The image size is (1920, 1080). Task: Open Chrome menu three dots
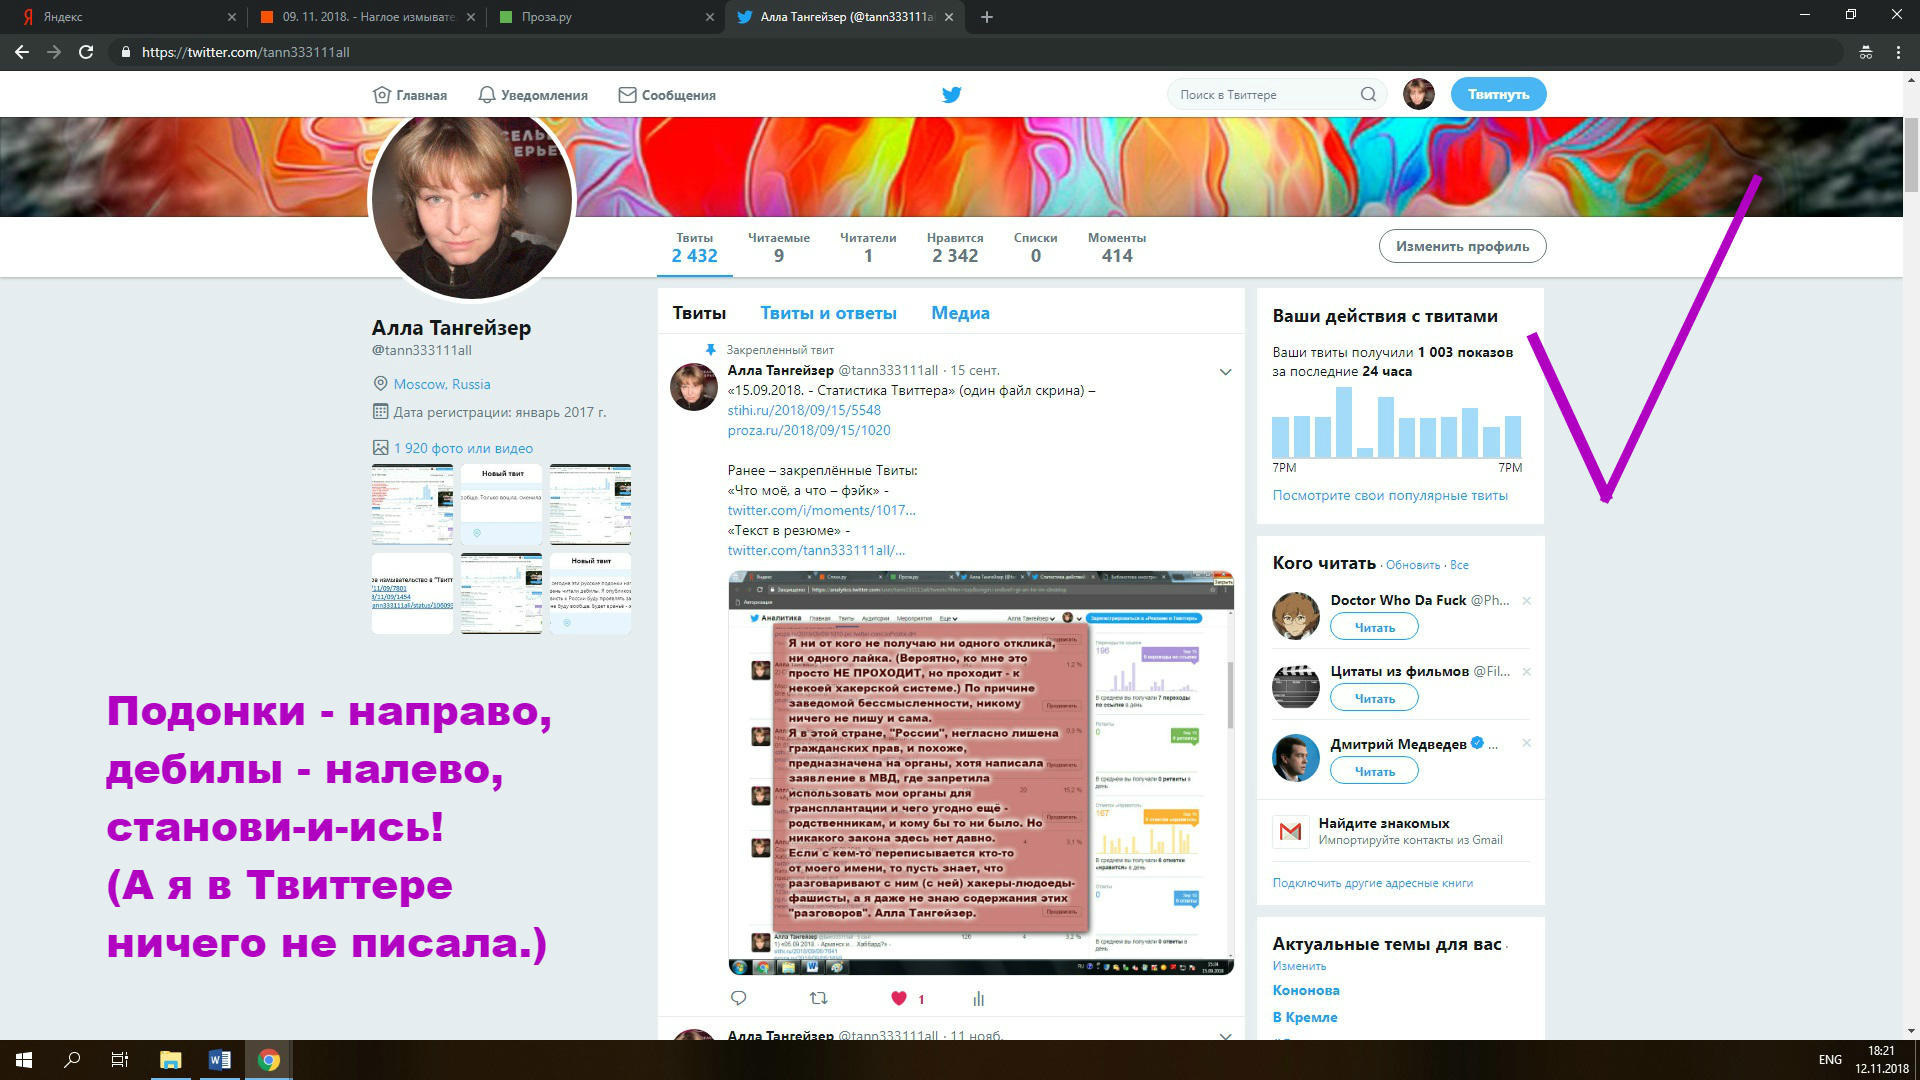point(1898,52)
